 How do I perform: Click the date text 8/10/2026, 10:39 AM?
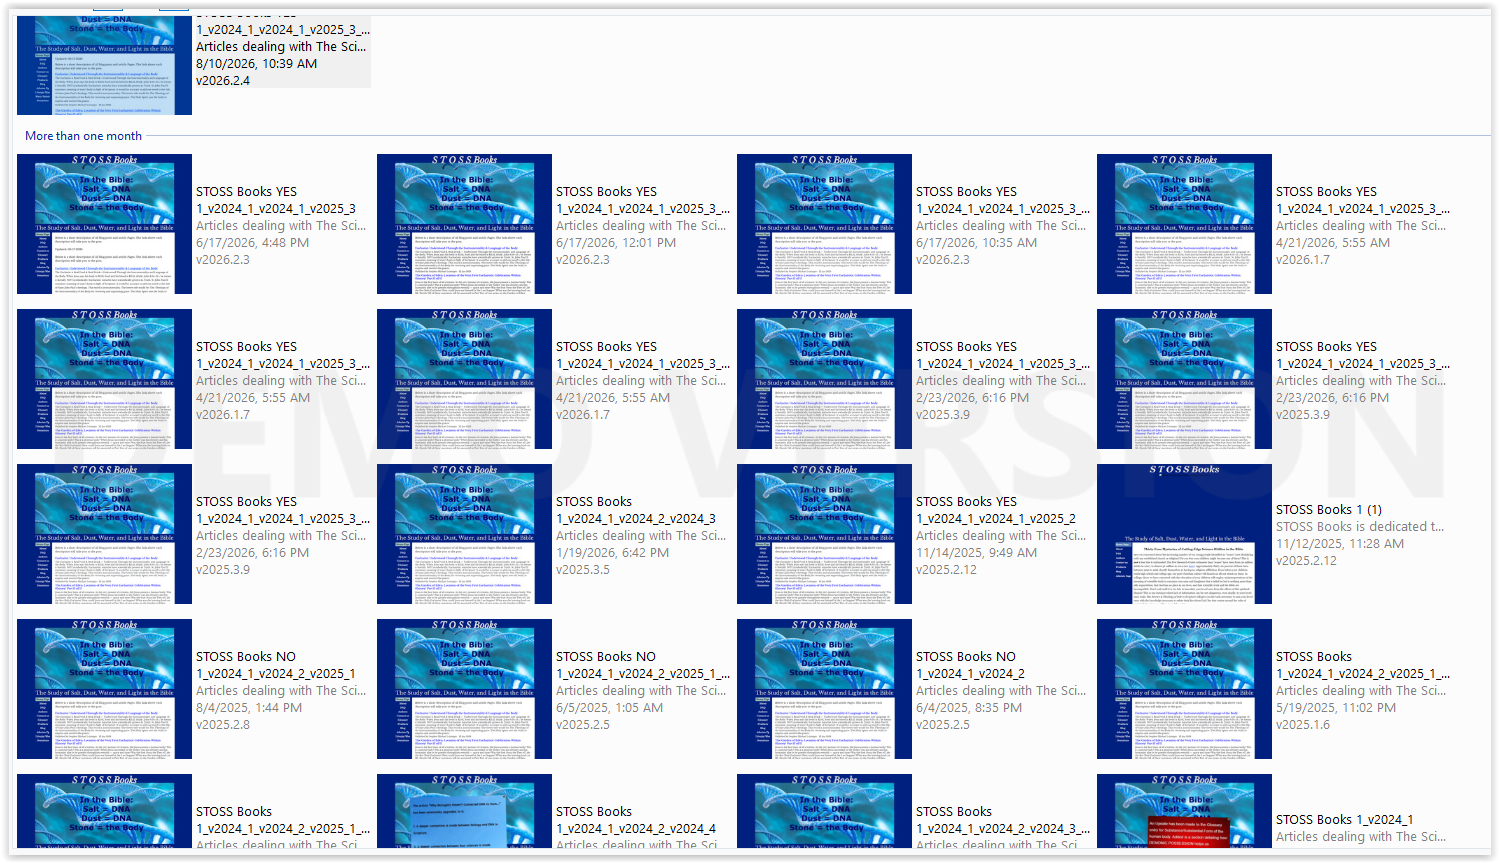click(x=257, y=63)
